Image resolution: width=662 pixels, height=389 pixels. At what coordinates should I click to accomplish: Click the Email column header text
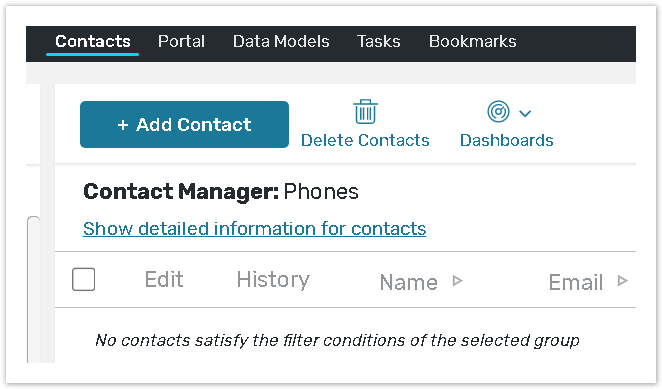(x=575, y=282)
